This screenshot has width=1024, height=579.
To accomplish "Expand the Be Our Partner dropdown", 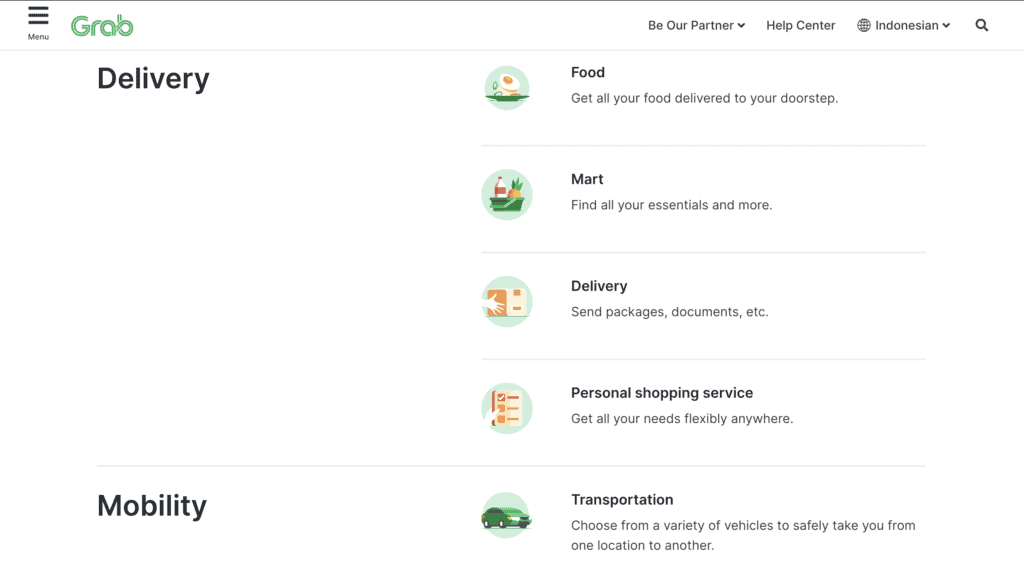I will pos(696,25).
